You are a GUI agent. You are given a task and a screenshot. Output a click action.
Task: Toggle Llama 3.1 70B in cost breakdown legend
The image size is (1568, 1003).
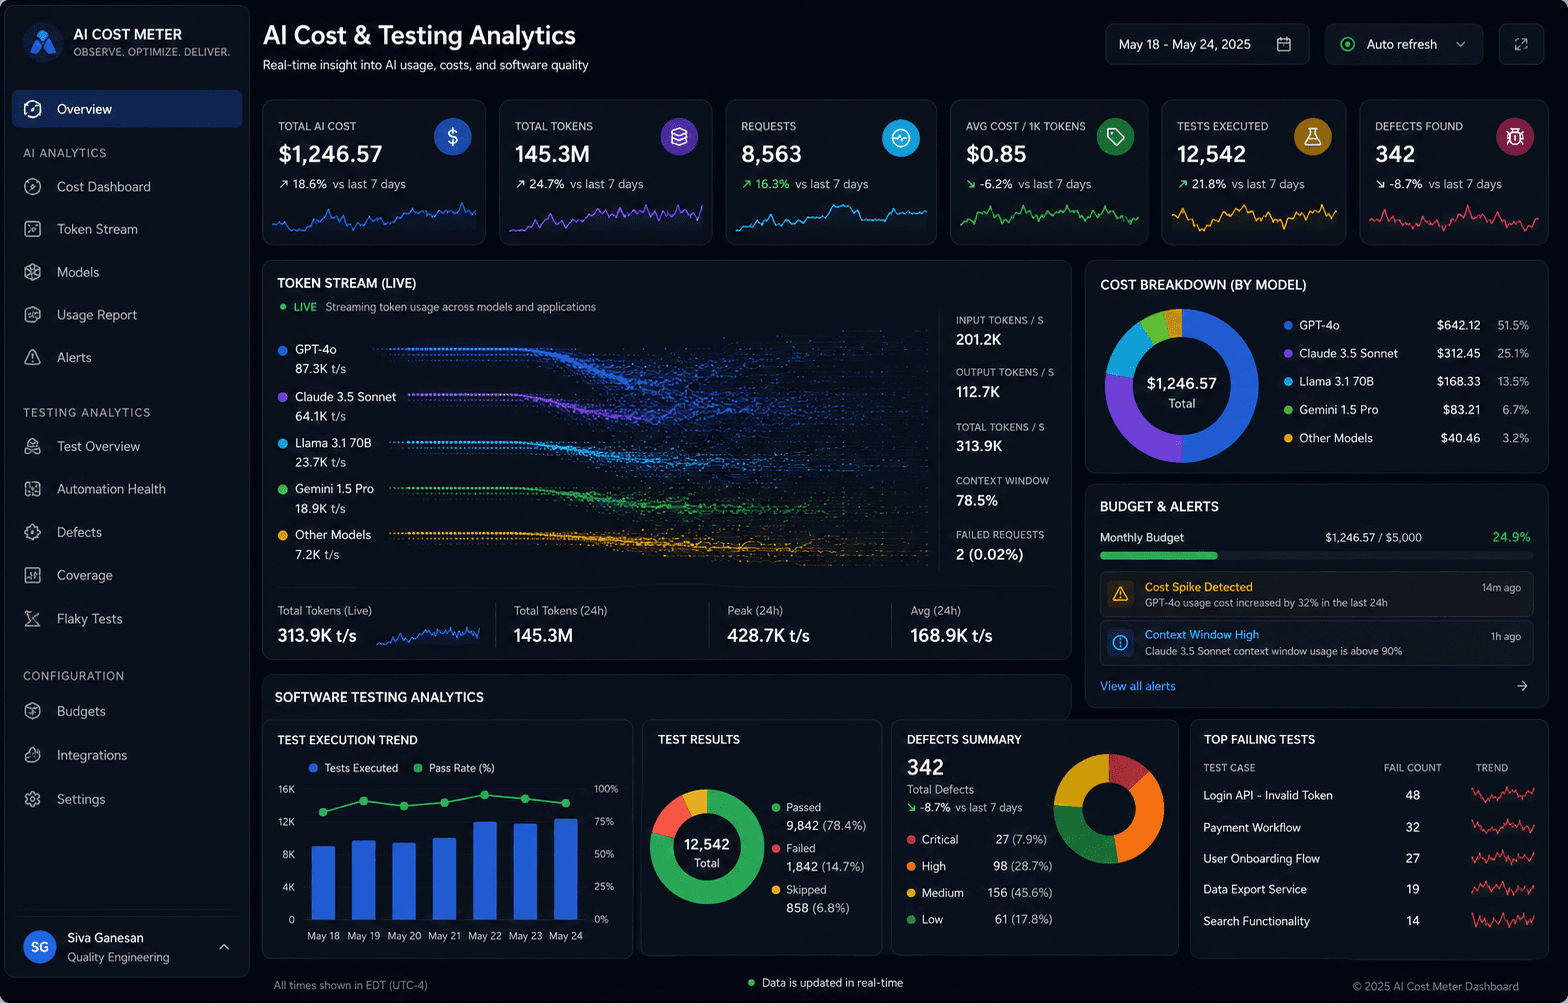(1328, 381)
